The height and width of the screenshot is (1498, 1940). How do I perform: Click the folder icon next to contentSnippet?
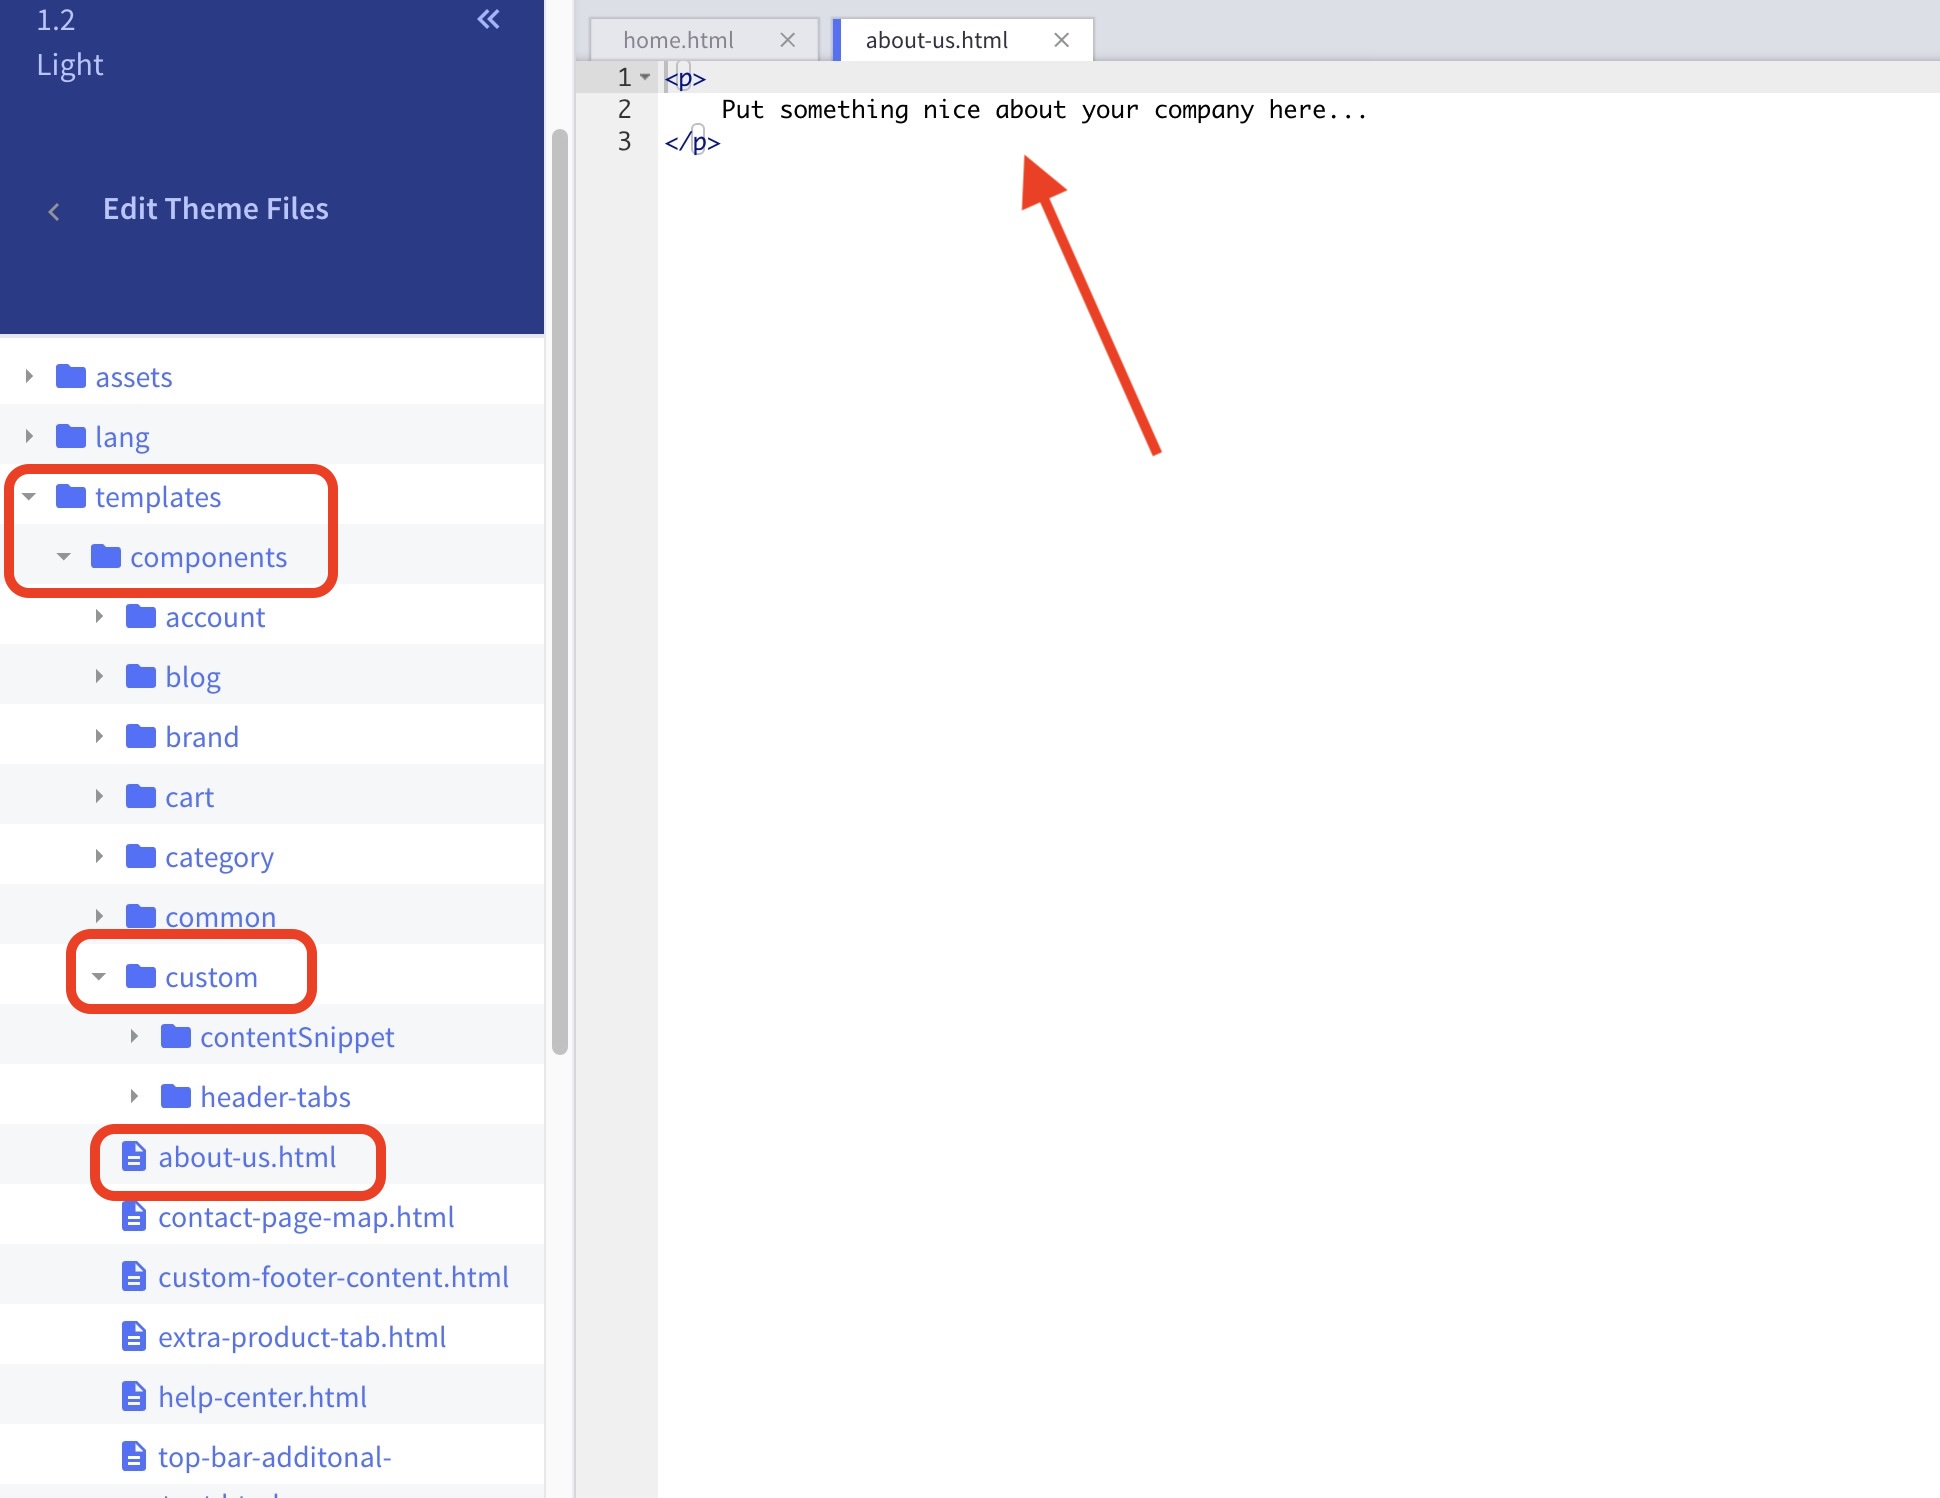[x=176, y=1036]
